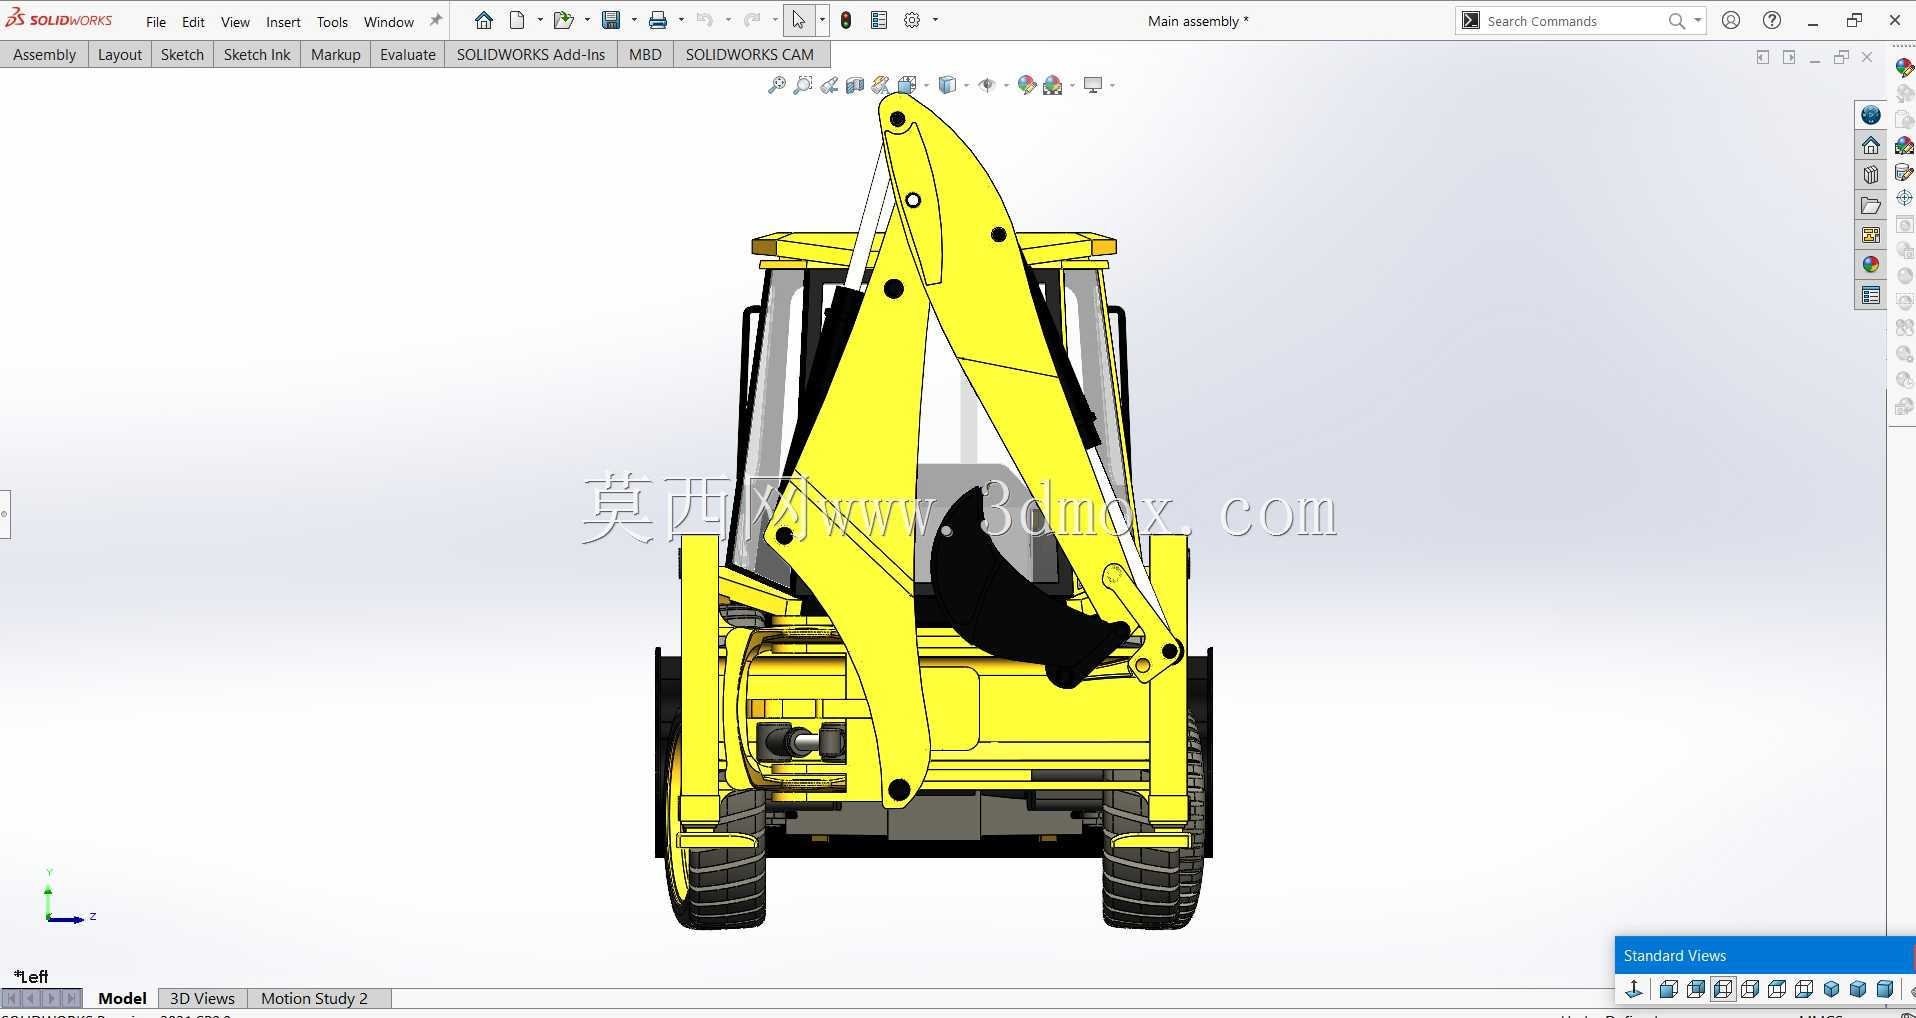Click the Rebuild traffic light icon
Viewport: 1916px width, 1018px height.
[846, 20]
